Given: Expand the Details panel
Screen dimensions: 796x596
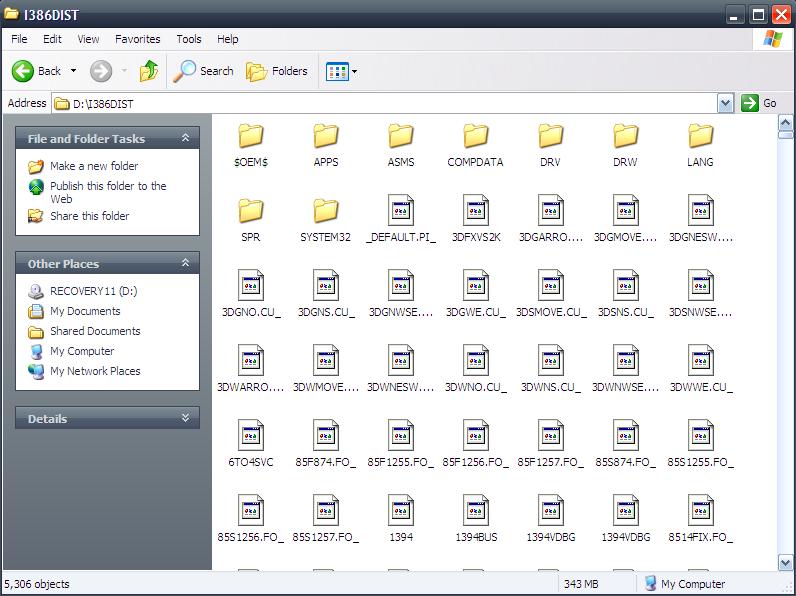Looking at the screenshot, I should pos(185,419).
